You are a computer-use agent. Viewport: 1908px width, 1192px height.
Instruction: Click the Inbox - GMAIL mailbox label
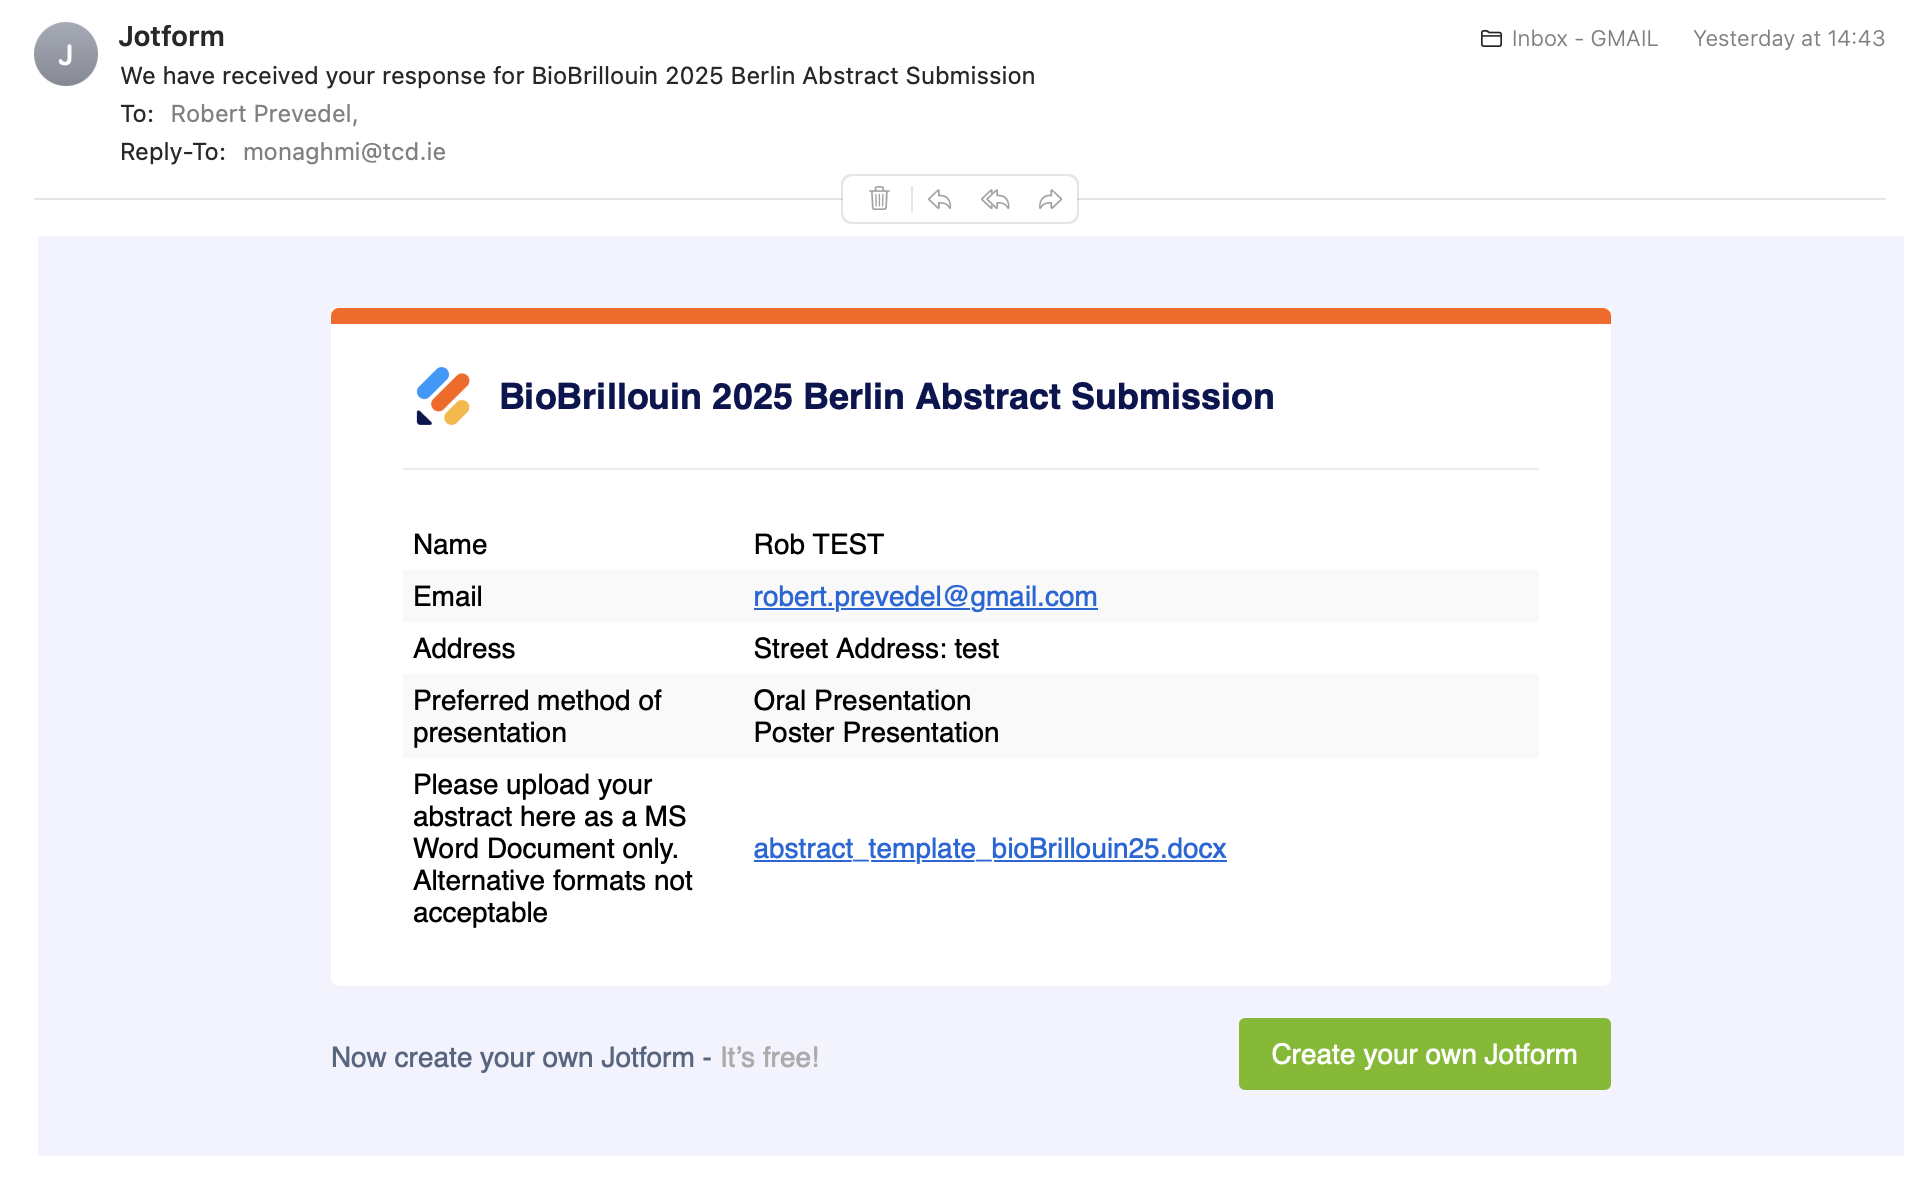click(x=1584, y=39)
